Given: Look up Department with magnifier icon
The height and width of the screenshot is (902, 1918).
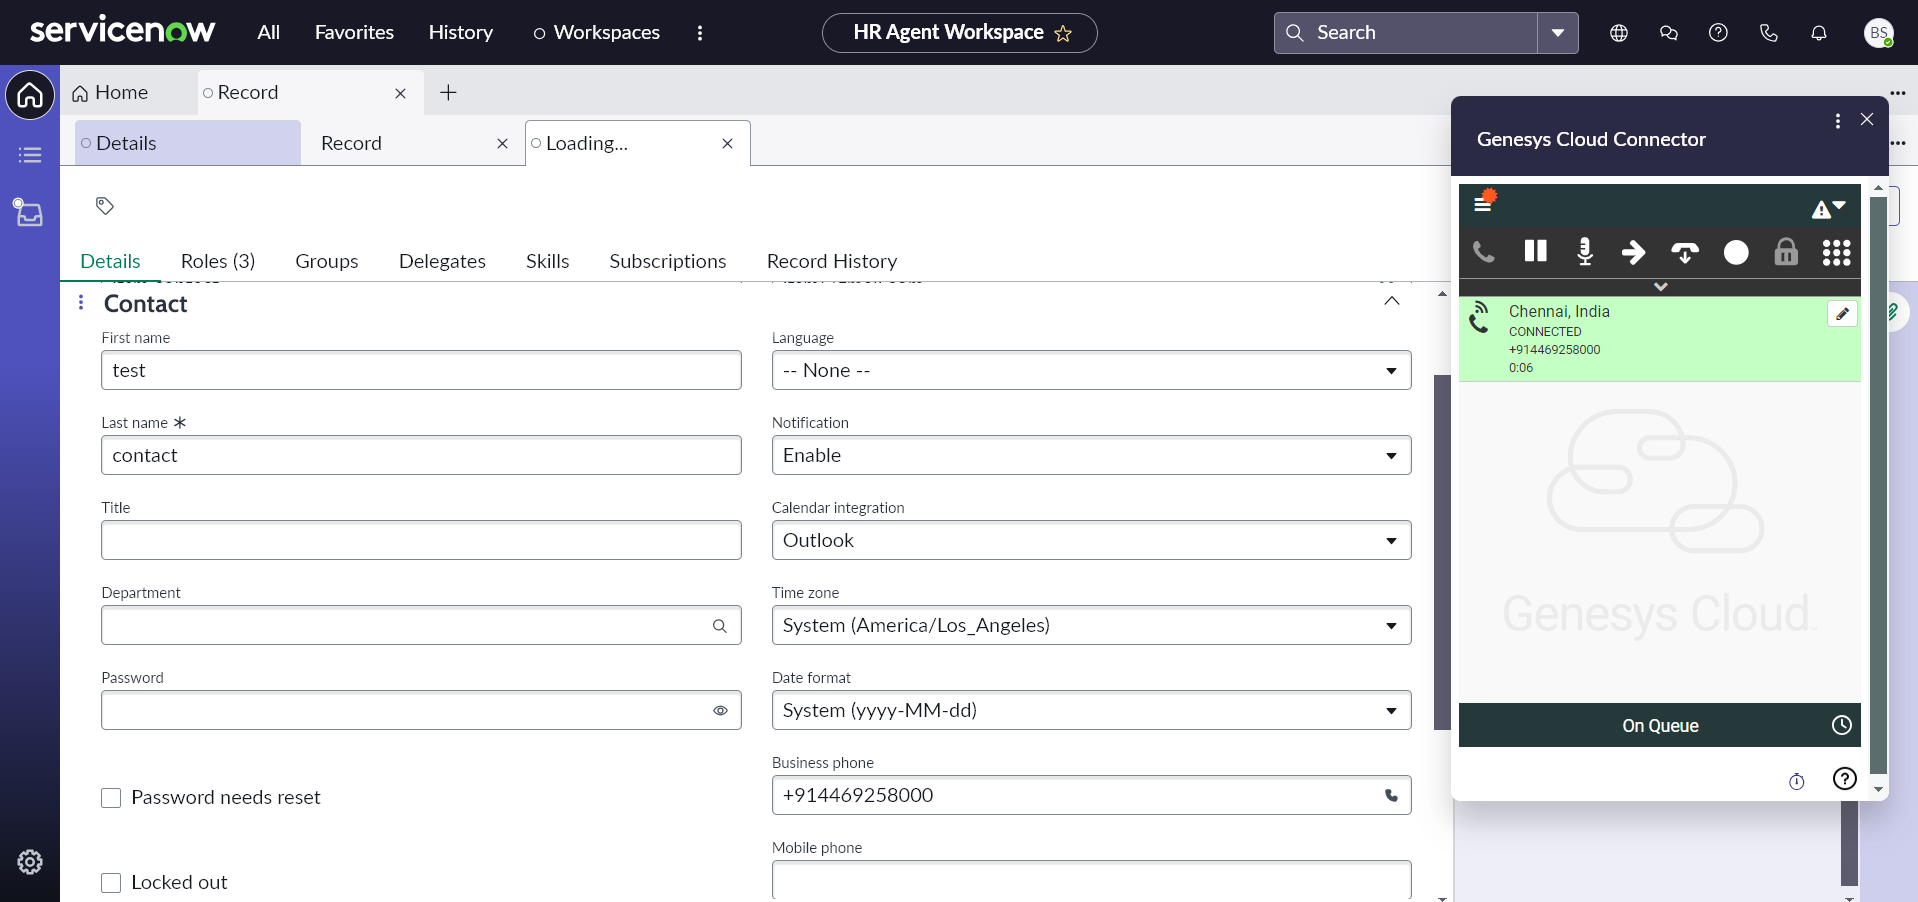Looking at the screenshot, I should [720, 626].
